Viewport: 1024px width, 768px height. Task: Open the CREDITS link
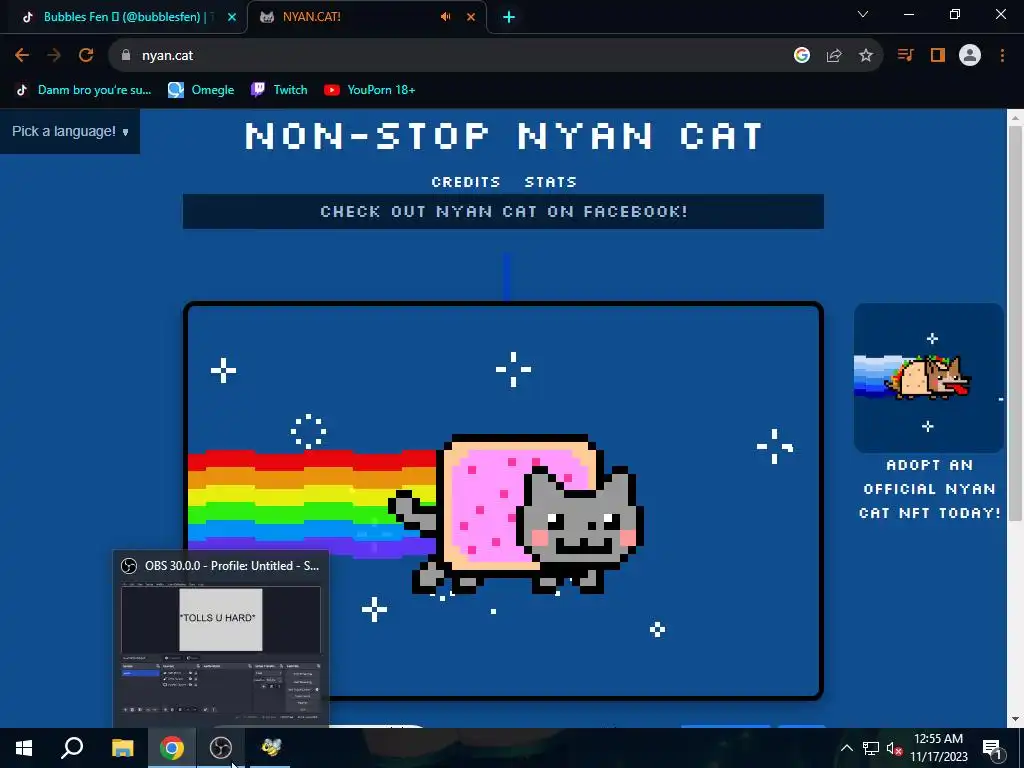[466, 182]
